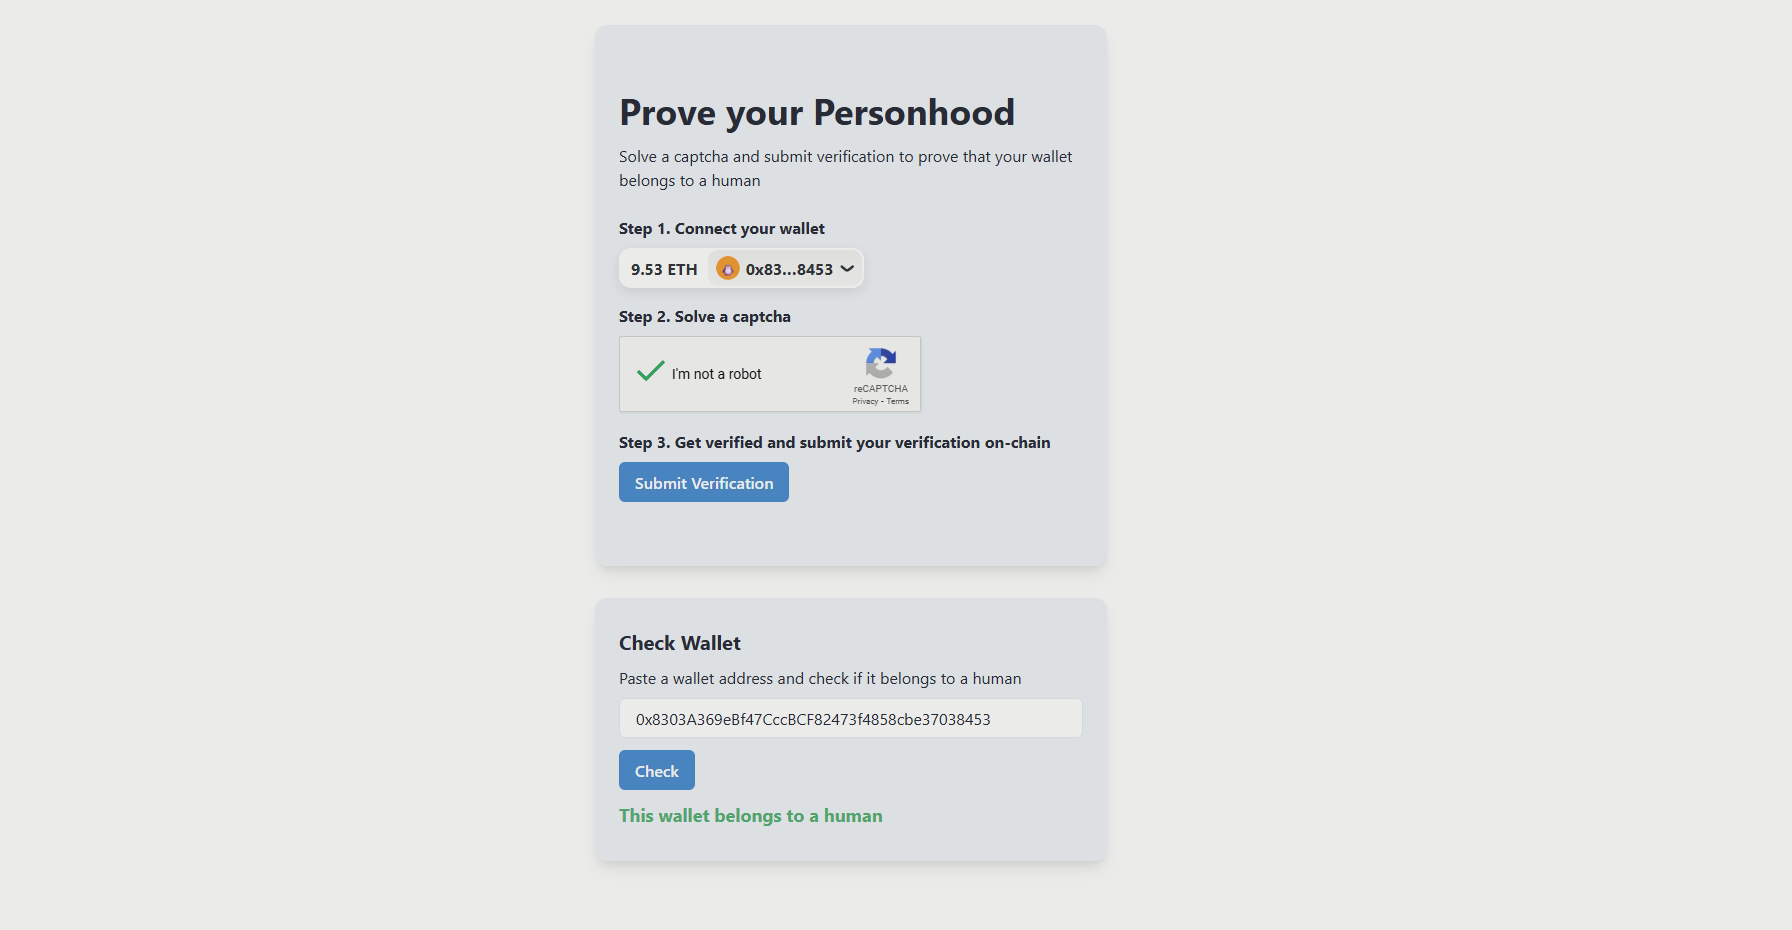The width and height of the screenshot is (1792, 930).
Task: Open the reCAPTCHA Privacy link
Action: point(865,401)
